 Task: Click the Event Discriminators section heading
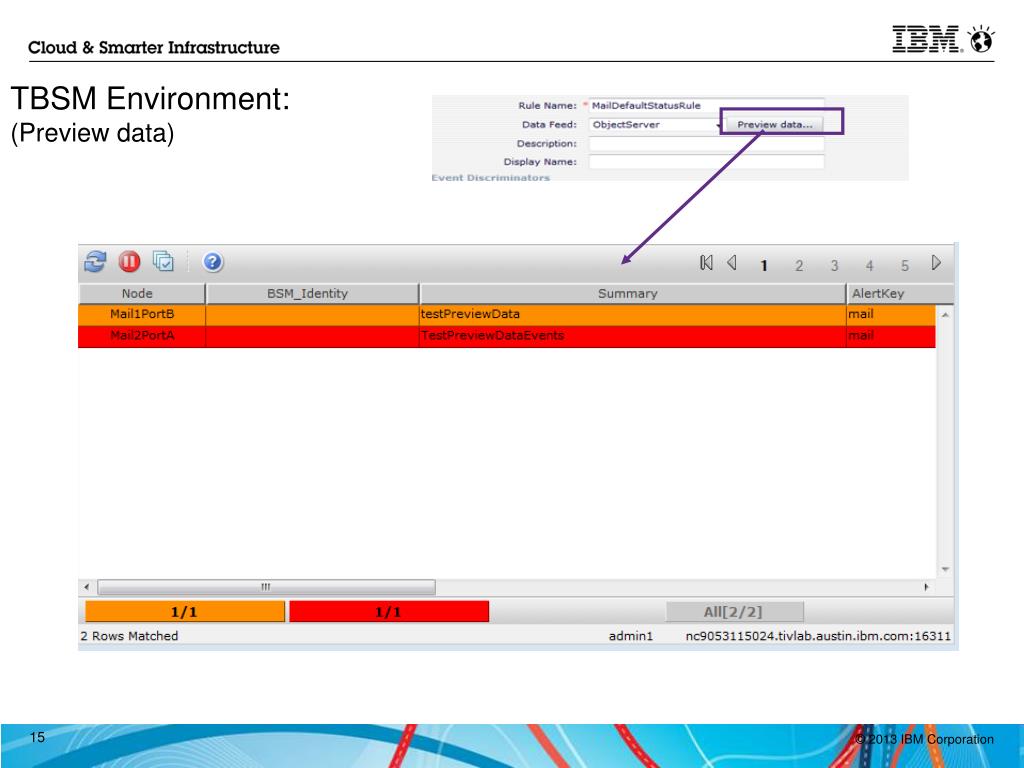pyautogui.click(x=490, y=178)
